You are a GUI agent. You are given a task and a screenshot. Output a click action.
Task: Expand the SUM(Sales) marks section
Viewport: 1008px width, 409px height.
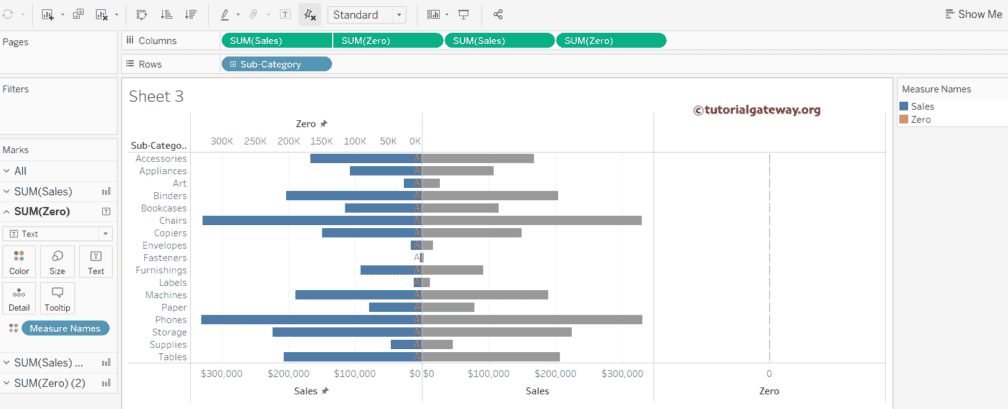(8, 191)
